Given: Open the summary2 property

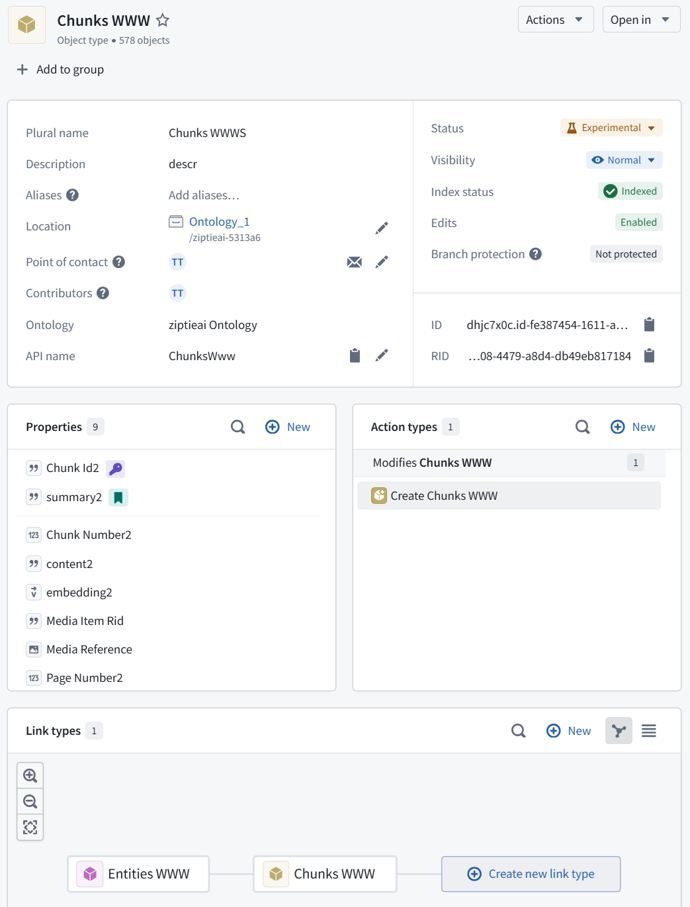Looking at the screenshot, I should click(x=74, y=497).
